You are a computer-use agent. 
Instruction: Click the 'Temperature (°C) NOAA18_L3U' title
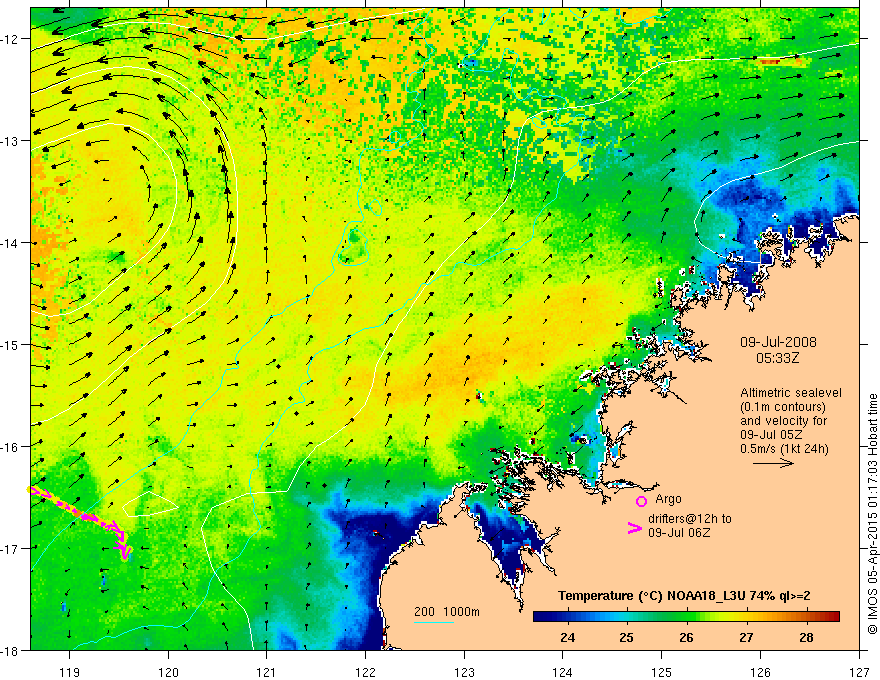click(x=652, y=596)
